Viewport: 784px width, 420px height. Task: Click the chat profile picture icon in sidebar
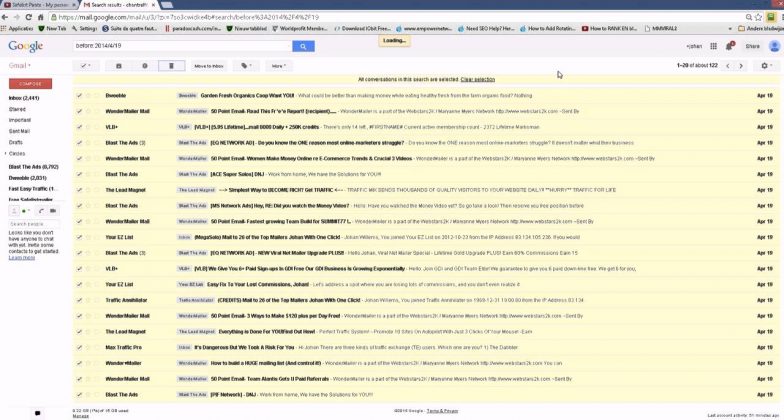pyautogui.click(x=14, y=211)
